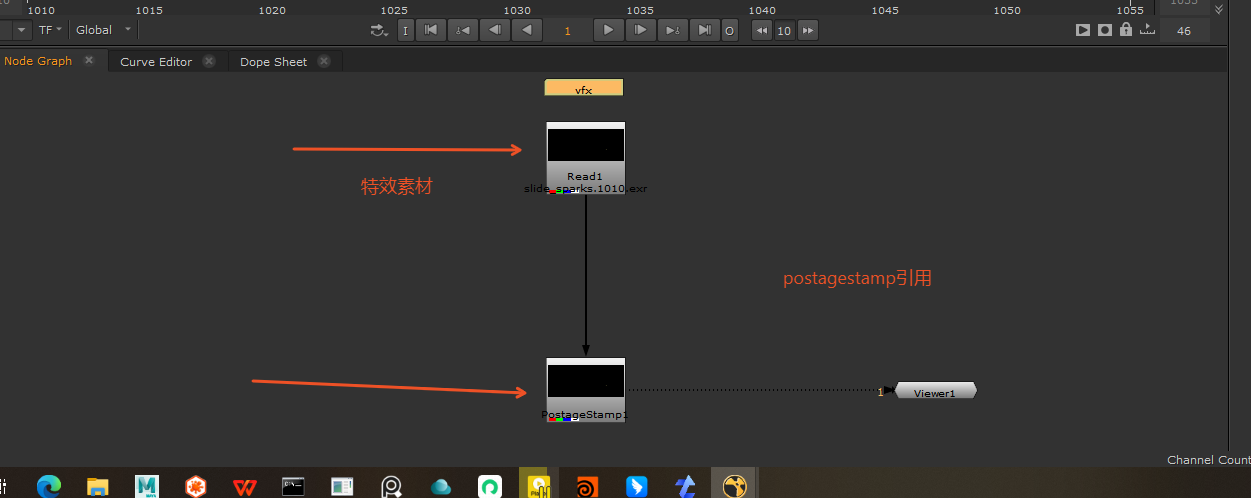Step back one frame

[x=494, y=30]
